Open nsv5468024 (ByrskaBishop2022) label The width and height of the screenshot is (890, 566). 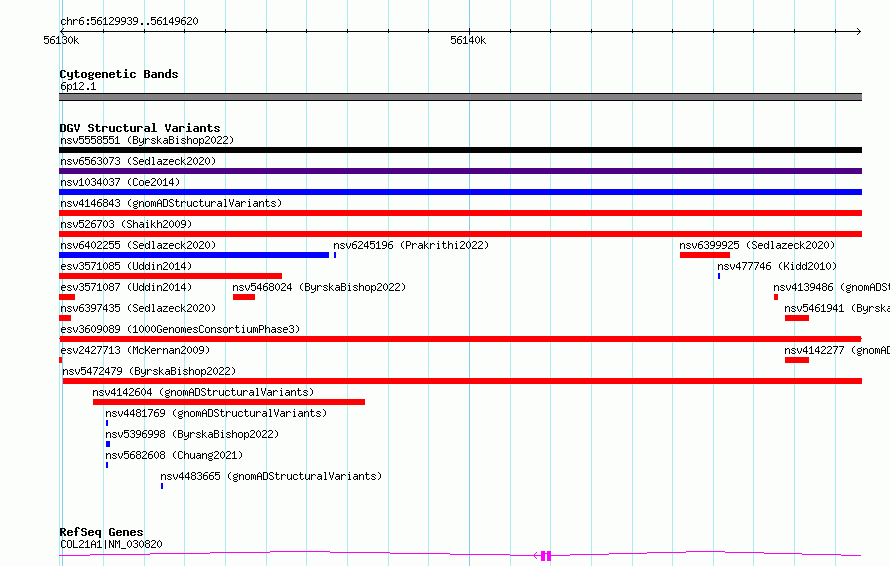[319, 287]
